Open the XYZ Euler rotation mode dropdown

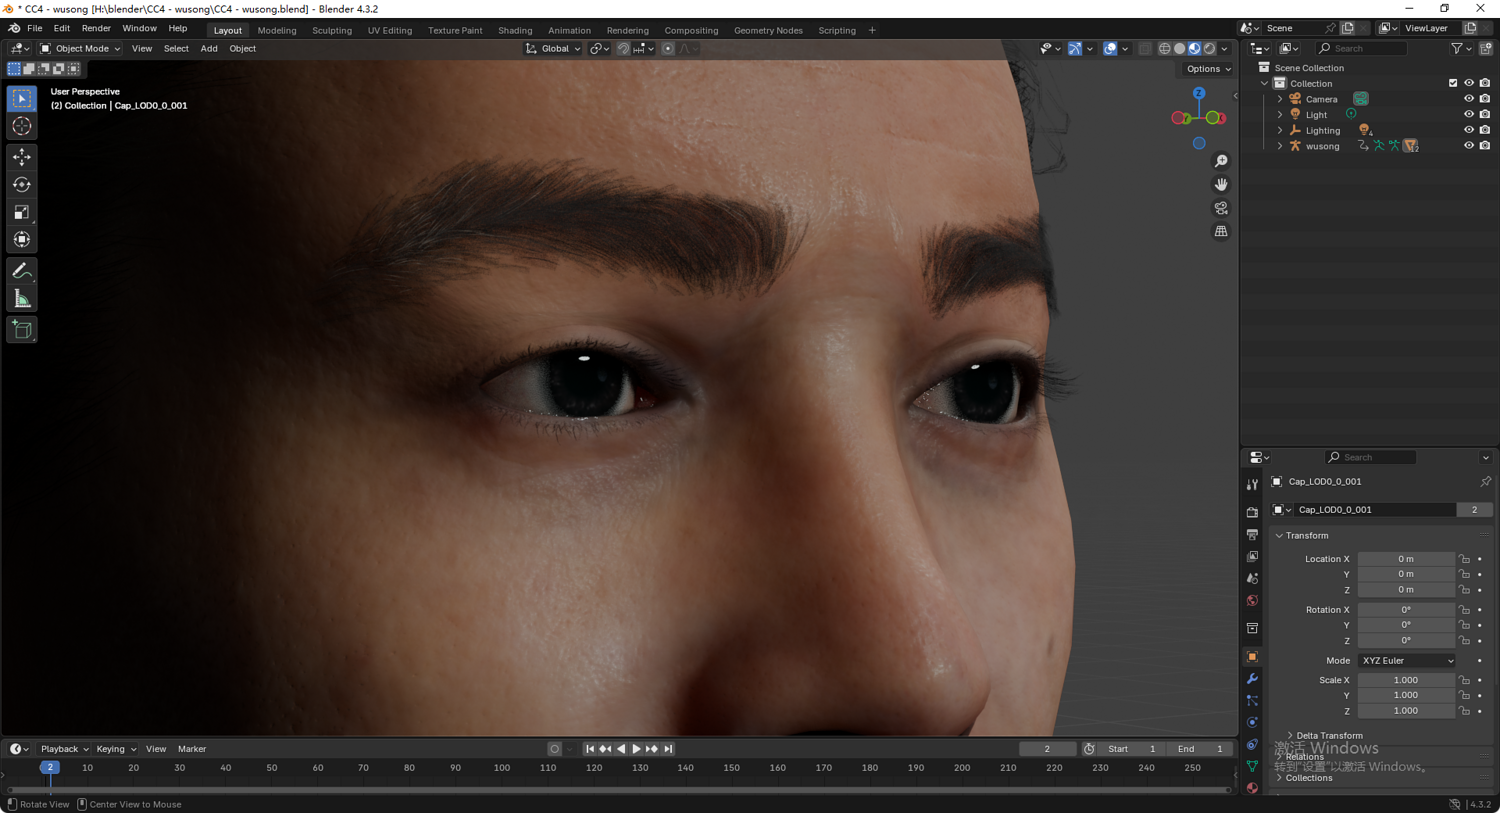tap(1406, 661)
